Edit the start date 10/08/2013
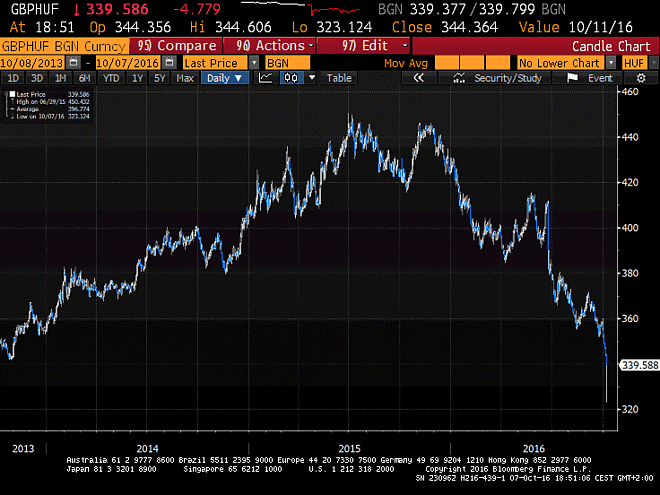Screen dimensions: 660x495 [x=32, y=63]
